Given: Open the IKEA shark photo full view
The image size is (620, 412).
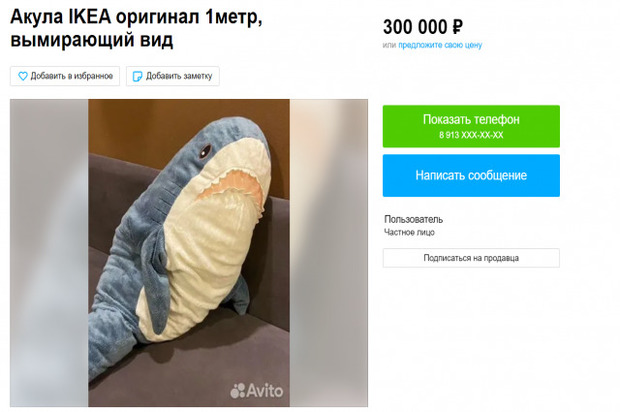Looking at the screenshot, I should tap(189, 253).
